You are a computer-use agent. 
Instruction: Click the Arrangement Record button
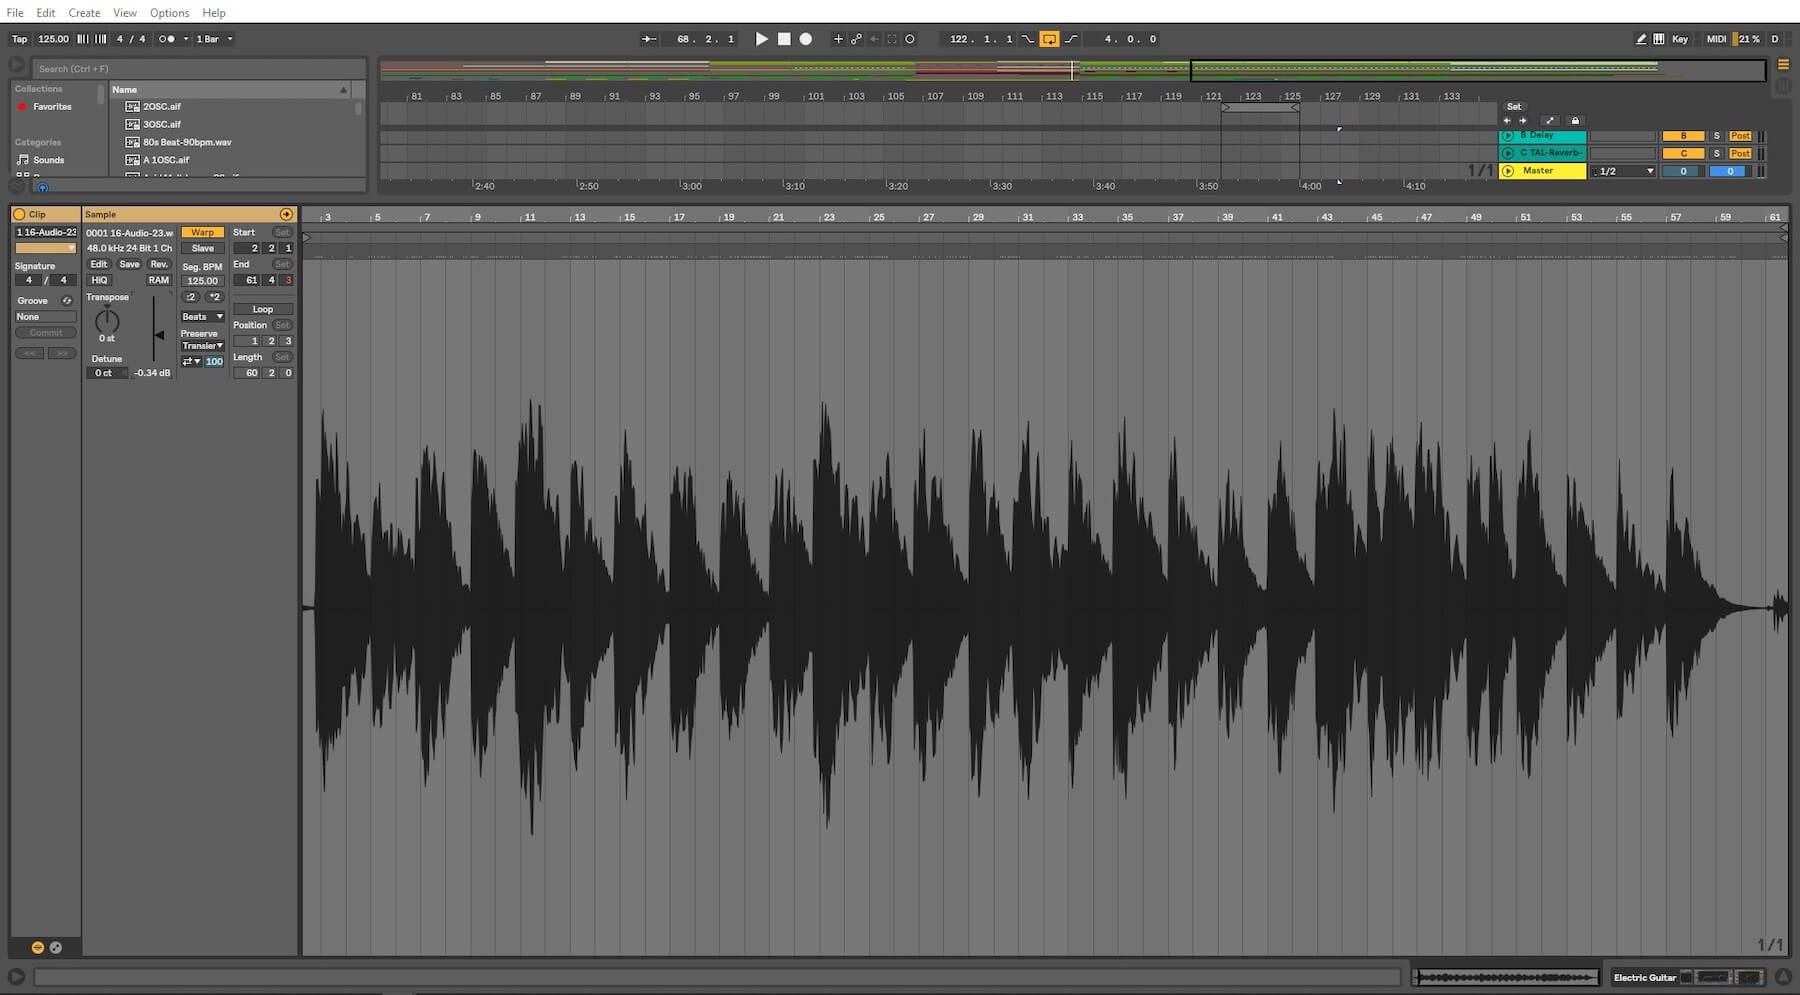point(806,39)
